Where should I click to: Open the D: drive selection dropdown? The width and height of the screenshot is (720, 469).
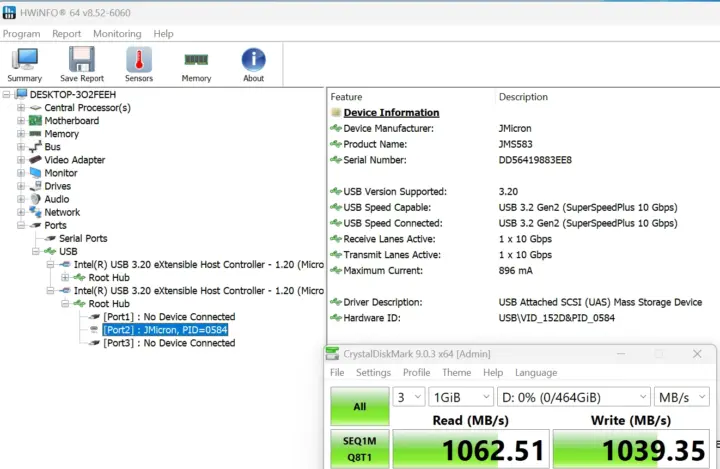[574, 397]
